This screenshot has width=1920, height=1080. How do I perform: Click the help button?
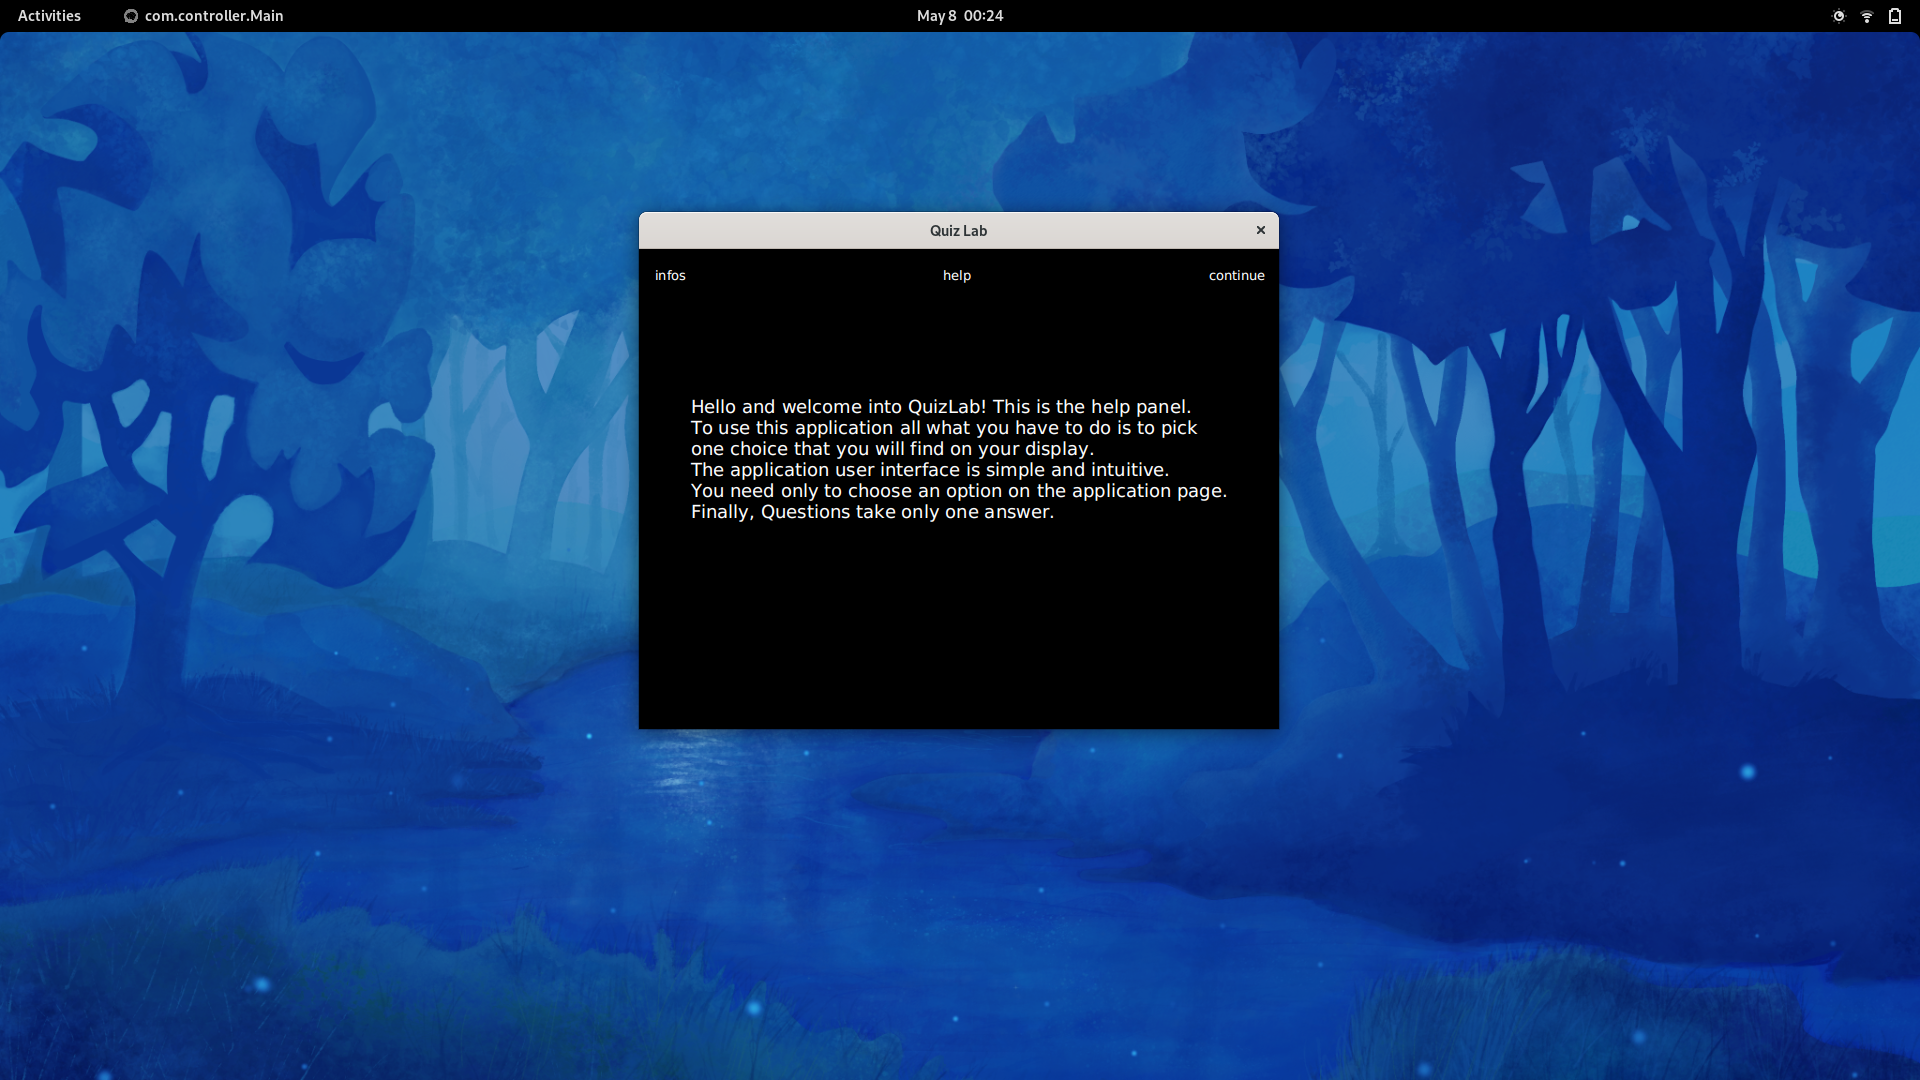956,275
